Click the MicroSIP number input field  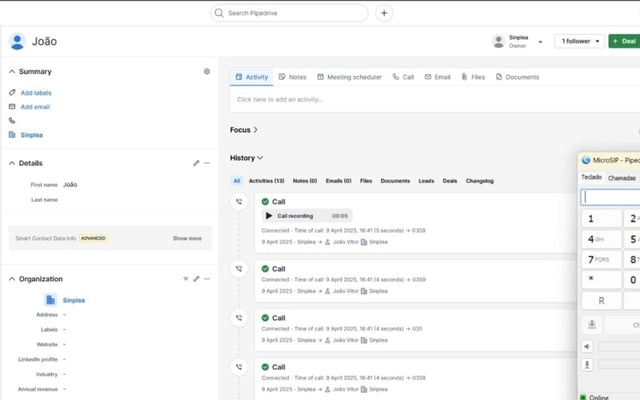[610, 197]
